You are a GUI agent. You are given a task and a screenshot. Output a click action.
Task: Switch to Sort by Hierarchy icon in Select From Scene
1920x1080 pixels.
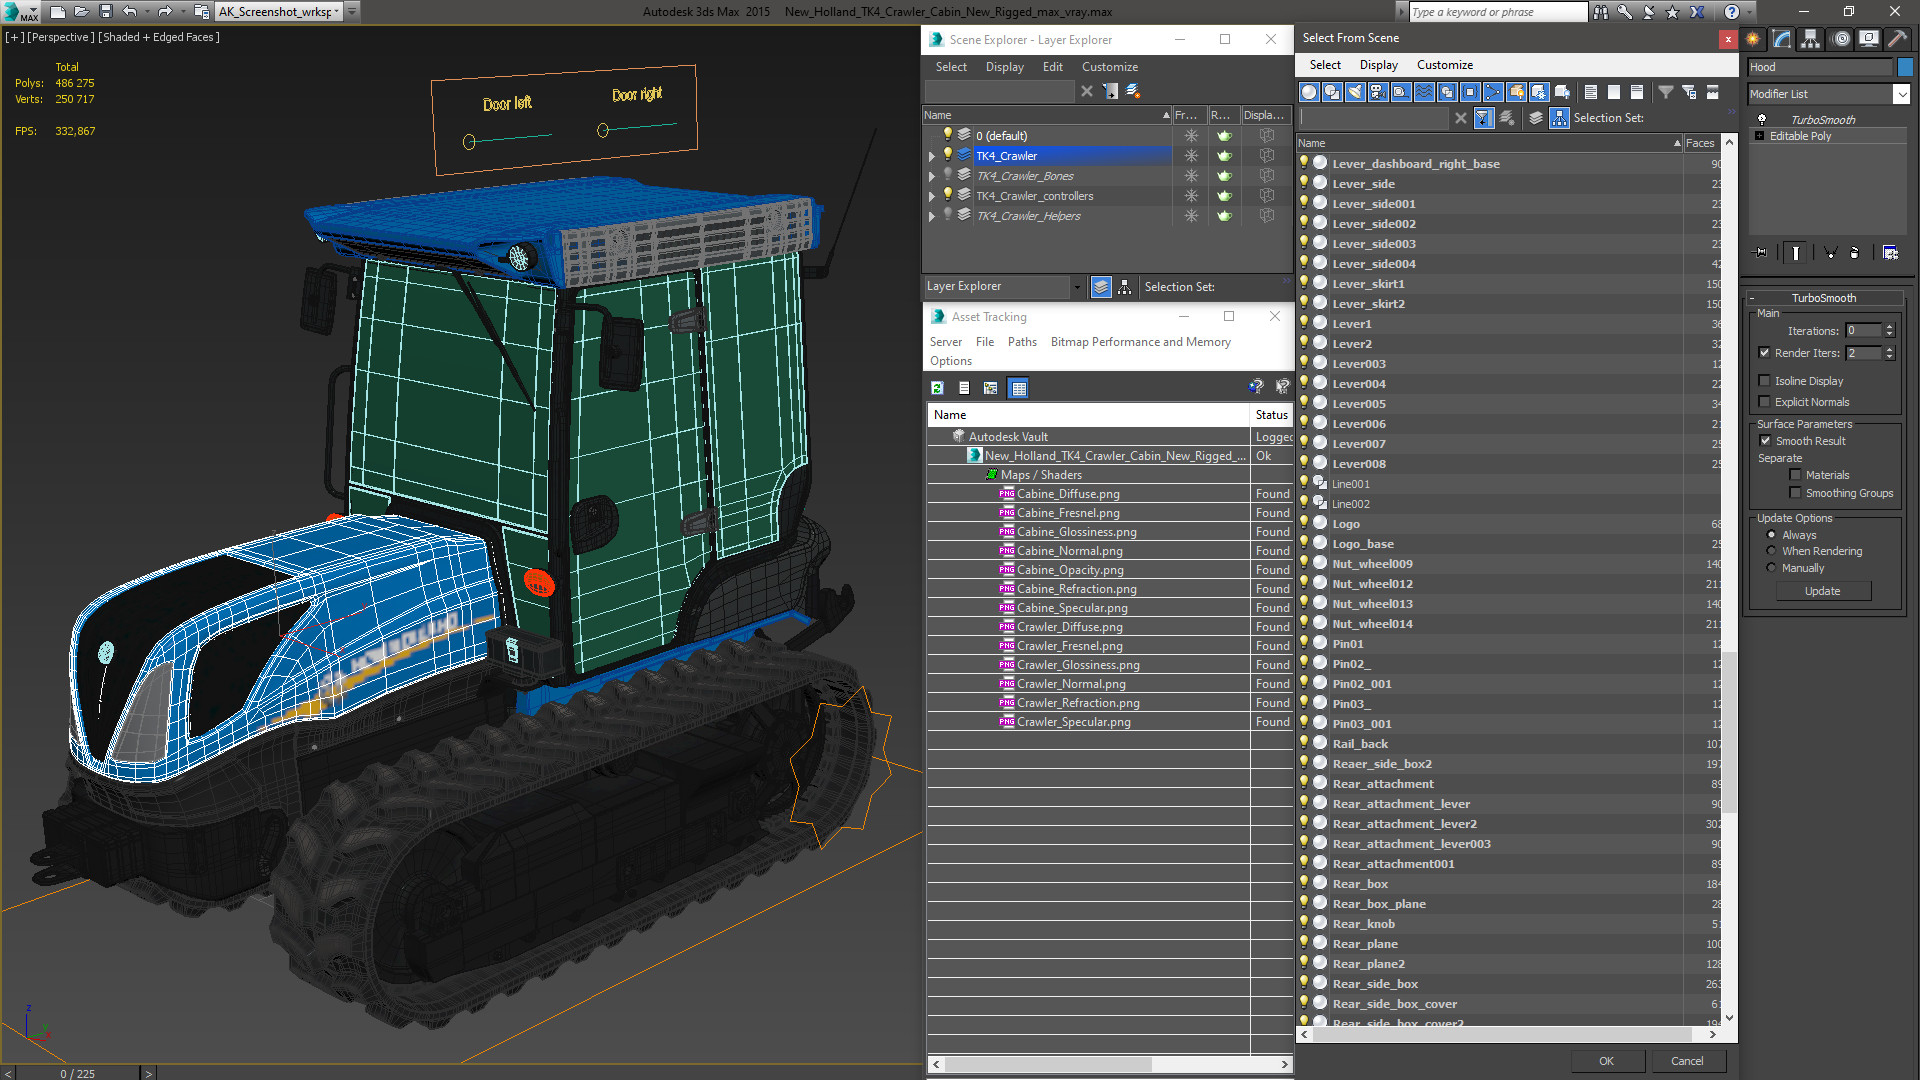pos(1559,118)
